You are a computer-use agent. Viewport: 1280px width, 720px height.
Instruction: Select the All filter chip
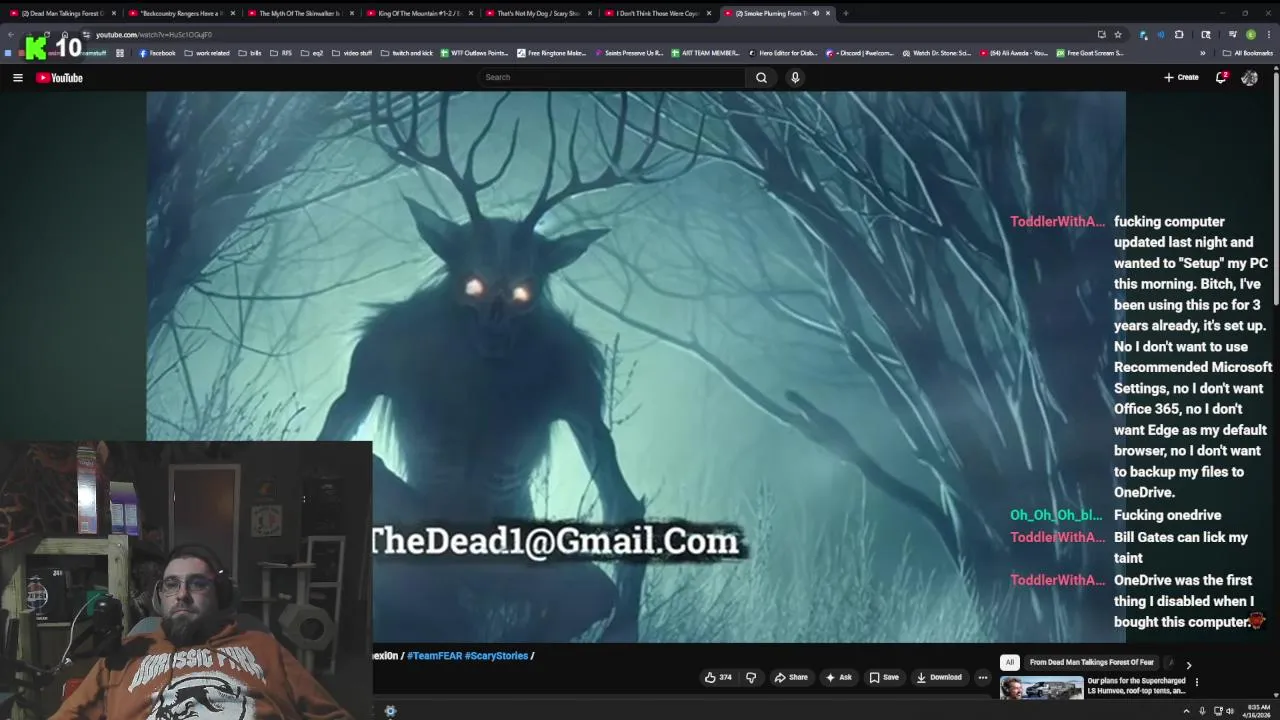click(x=1010, y=662)
